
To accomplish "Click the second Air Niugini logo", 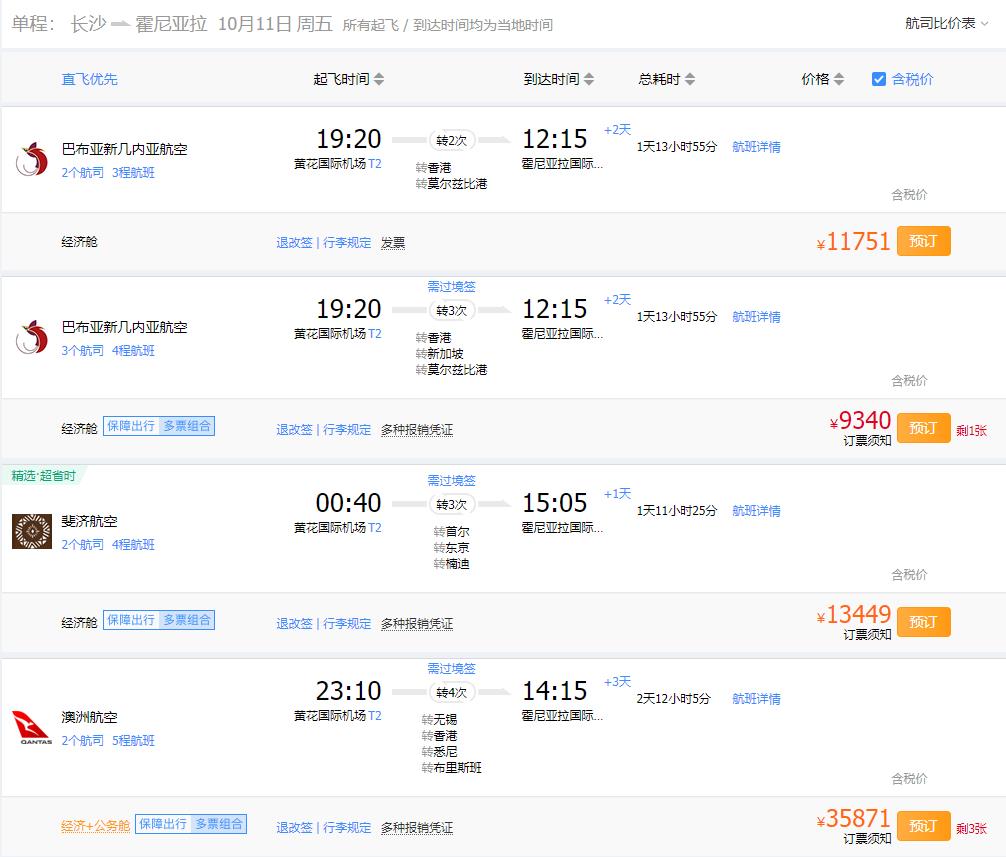I will 32,338.
